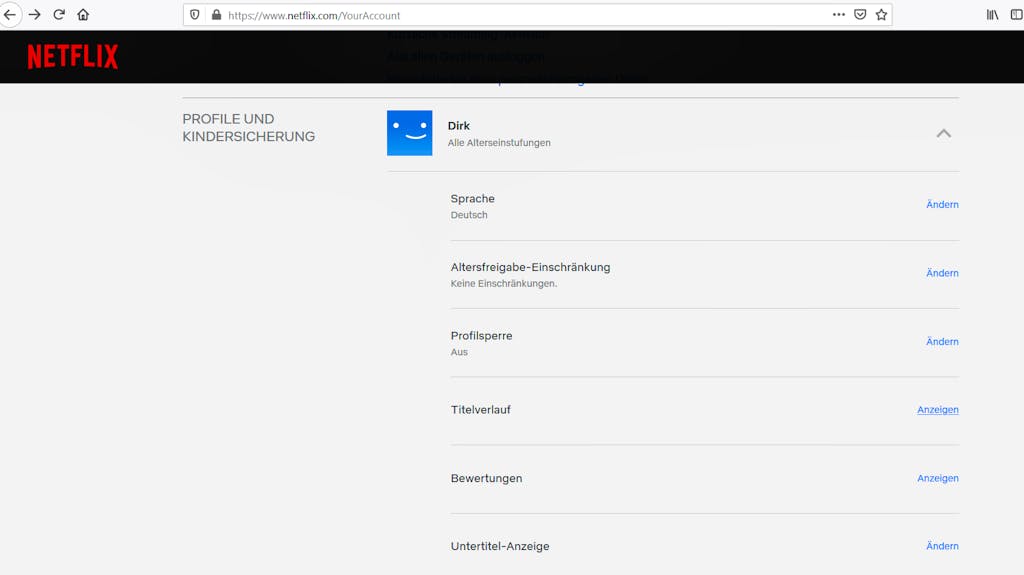Open the Firefox library icon
This screenshot has width=1024, height=575.
tap(993, 15)
